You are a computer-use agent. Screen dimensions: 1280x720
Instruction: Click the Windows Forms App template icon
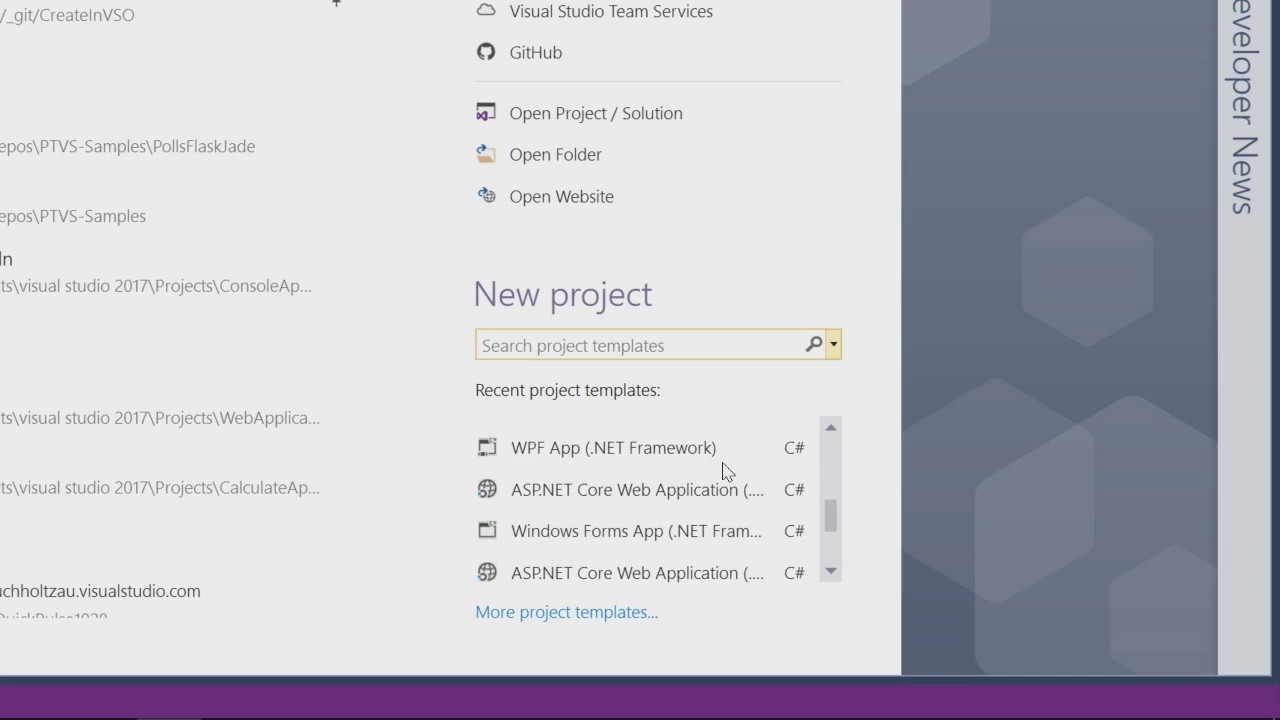[487, 531]
